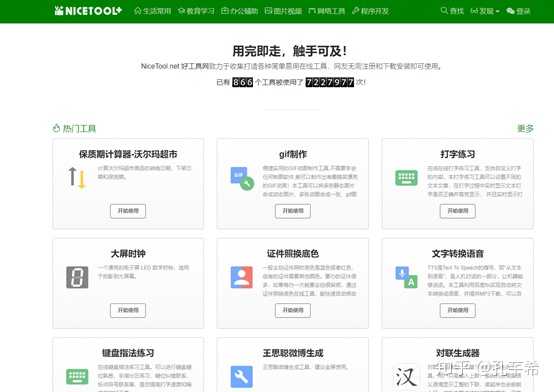Click 开始使用 under 打字练习
The image size is (554, 392).
coord(458,211)
